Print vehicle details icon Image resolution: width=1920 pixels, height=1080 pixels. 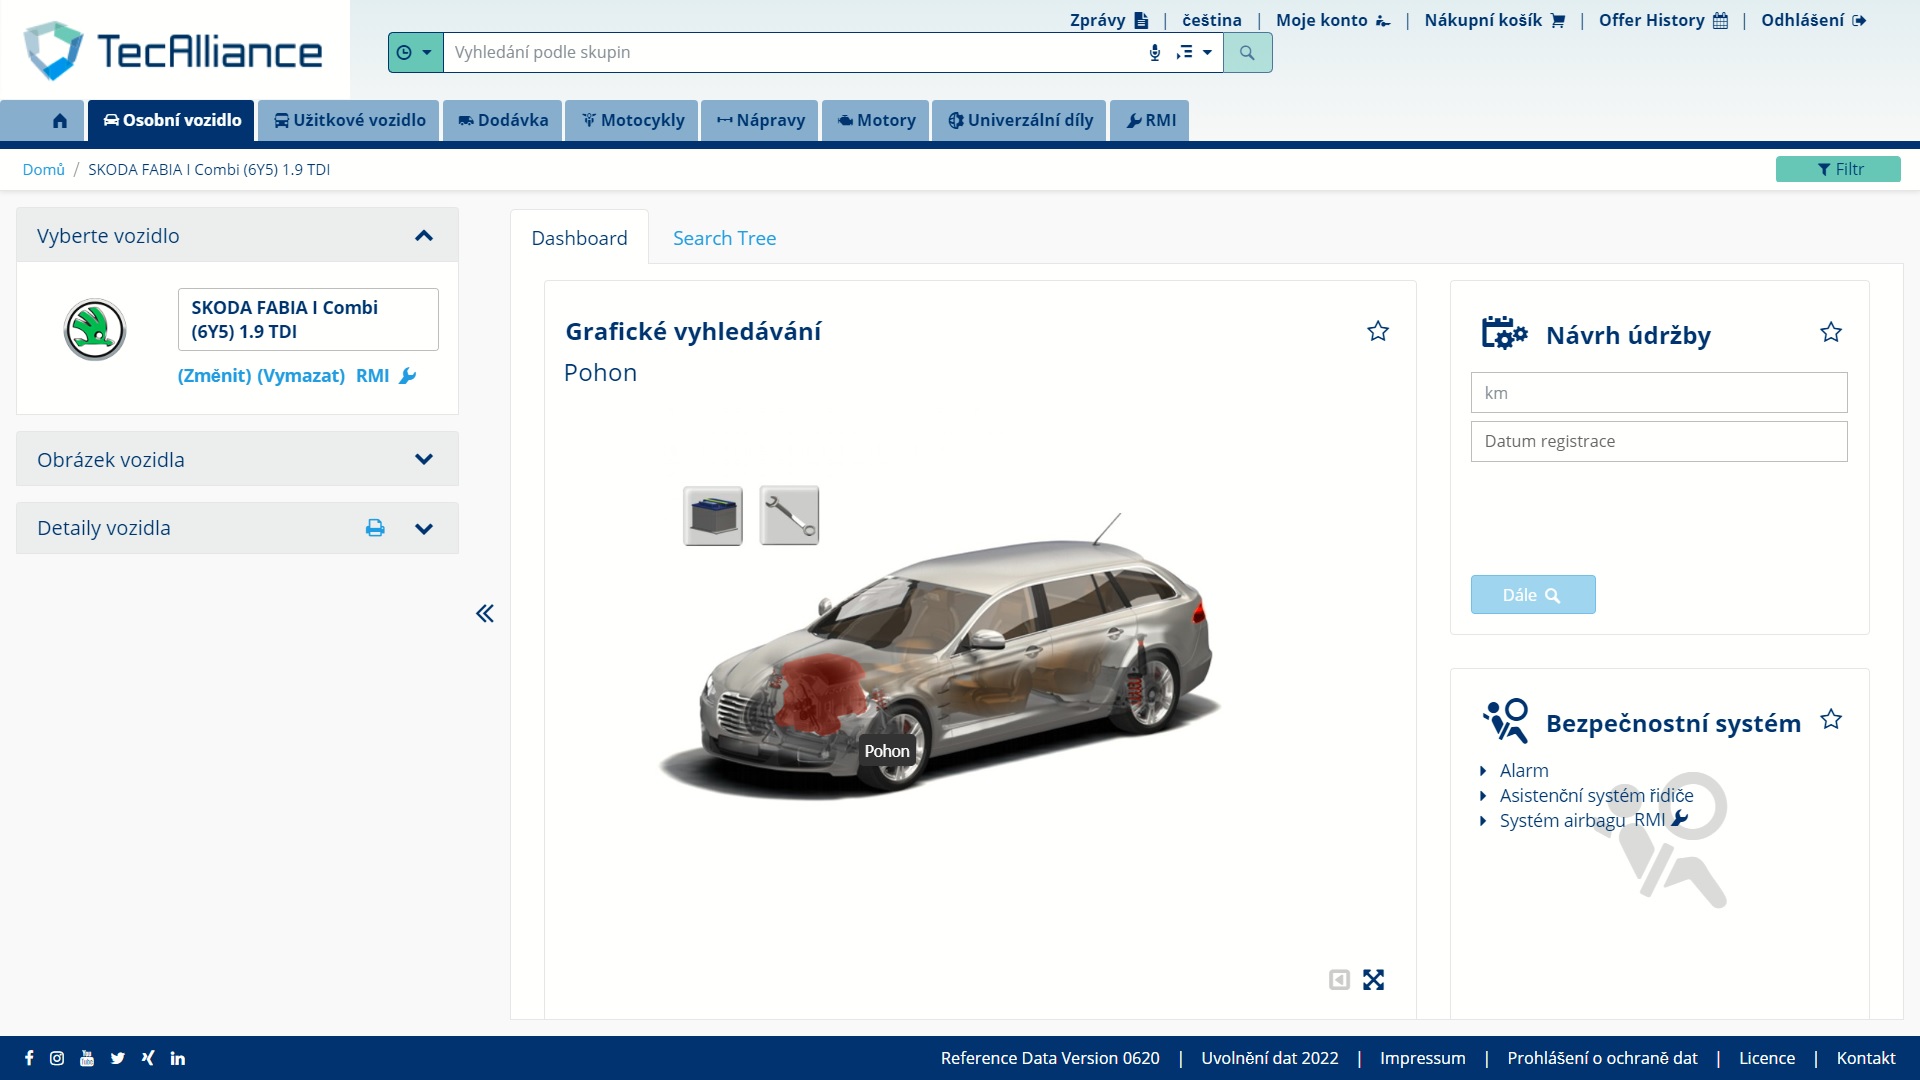coord(375,527)
